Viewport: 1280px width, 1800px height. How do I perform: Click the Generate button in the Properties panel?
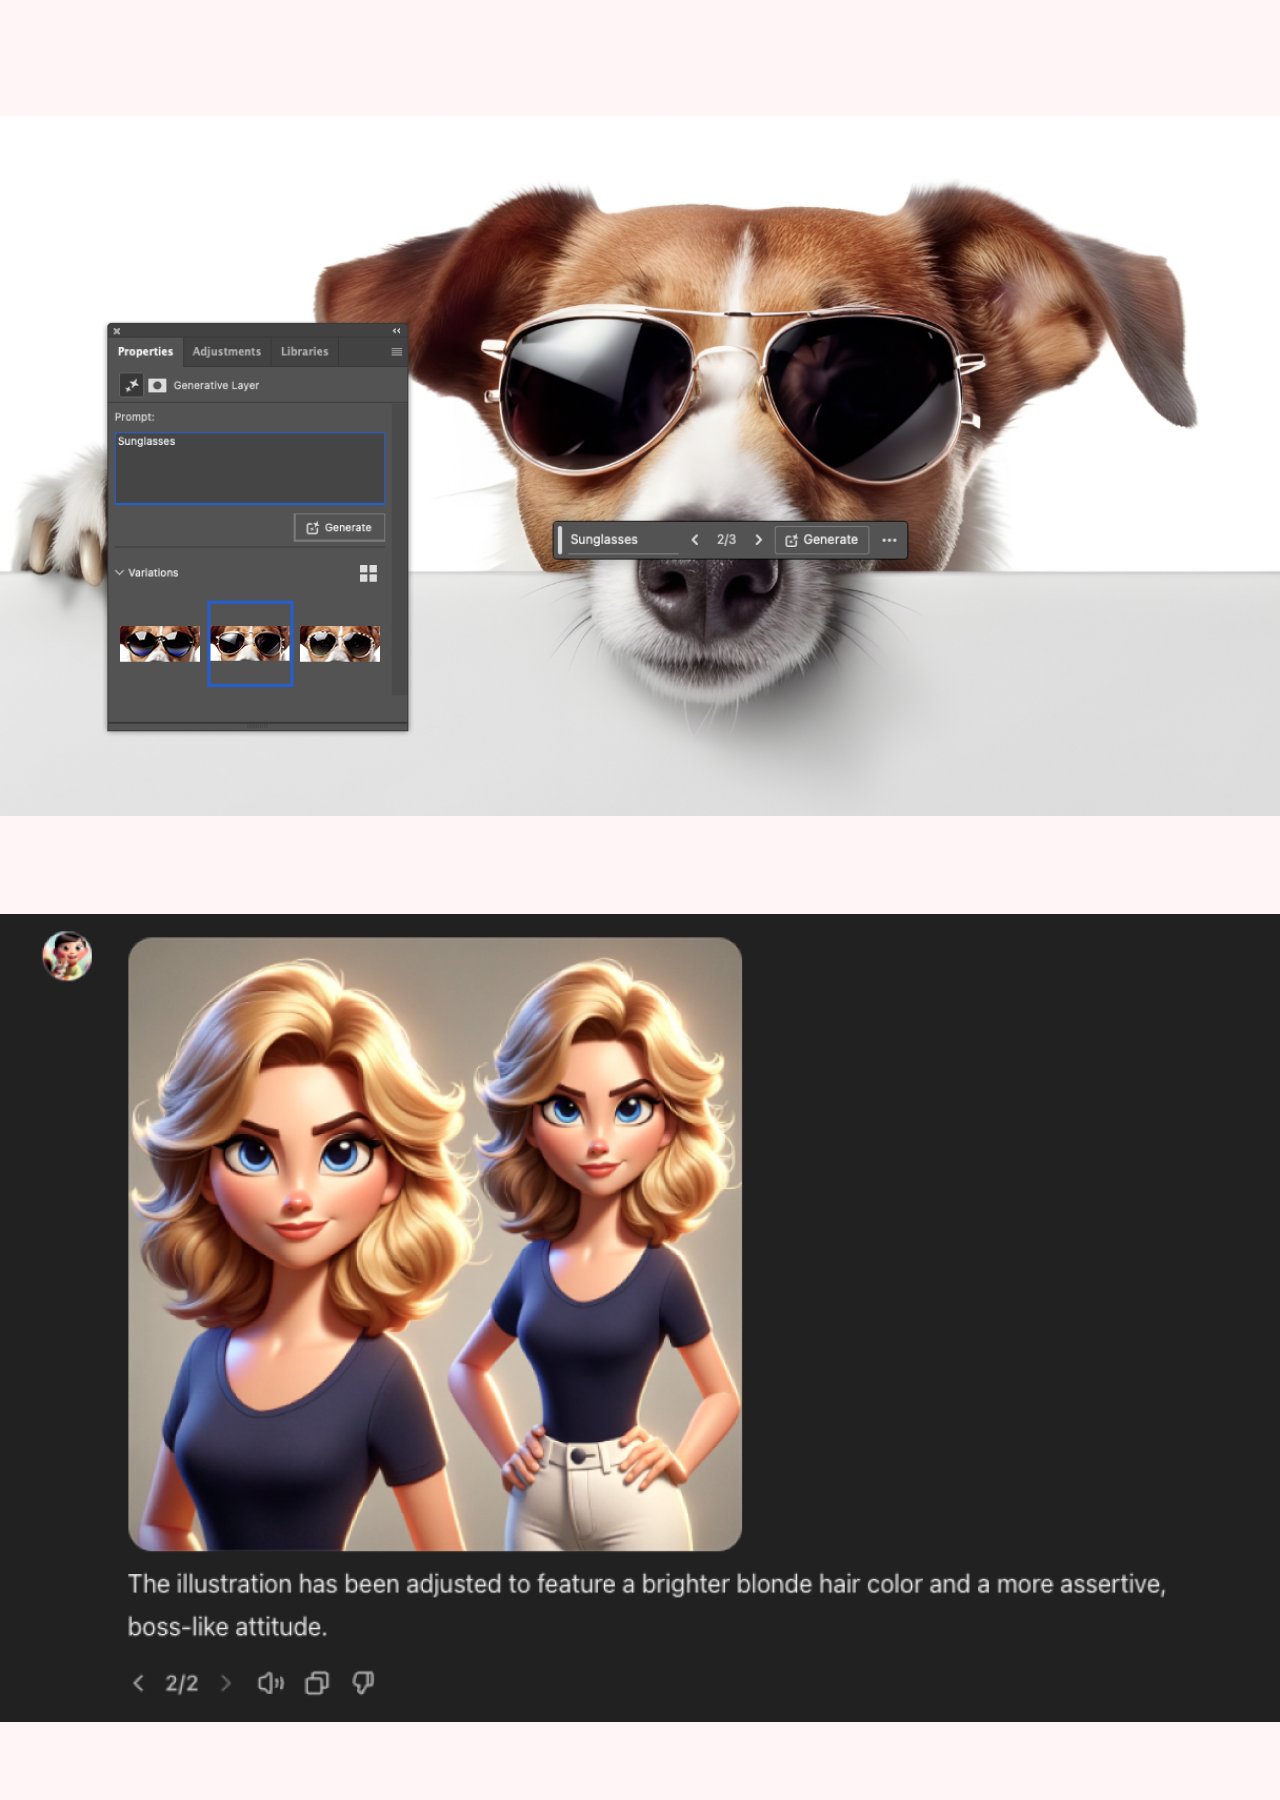[339, 527]
